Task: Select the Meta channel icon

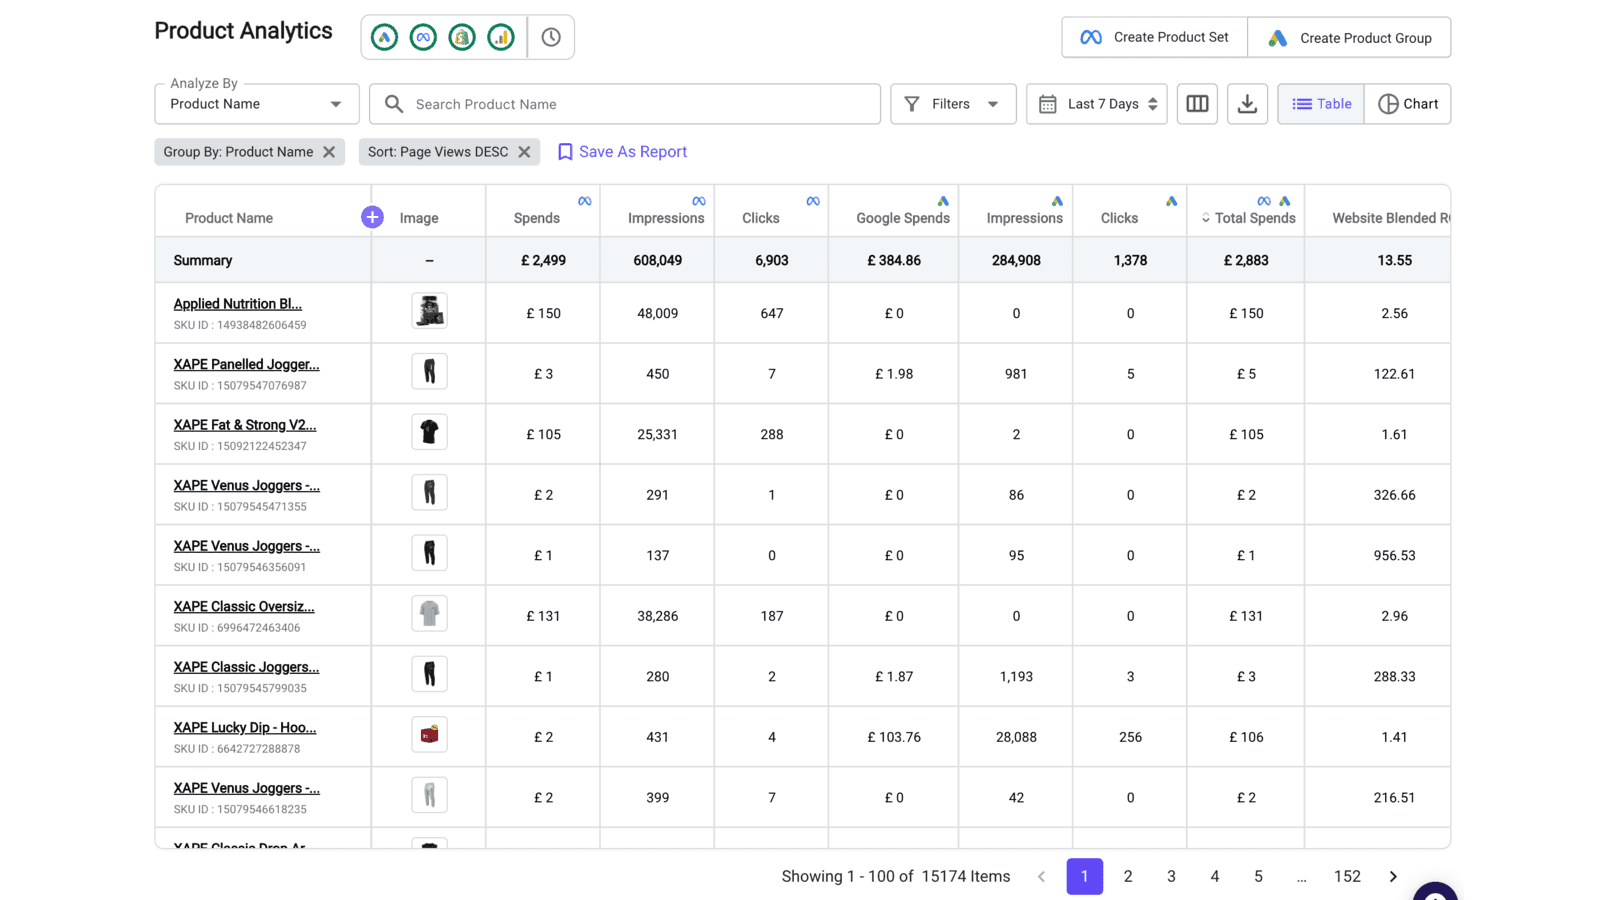Action: (423, 37)
